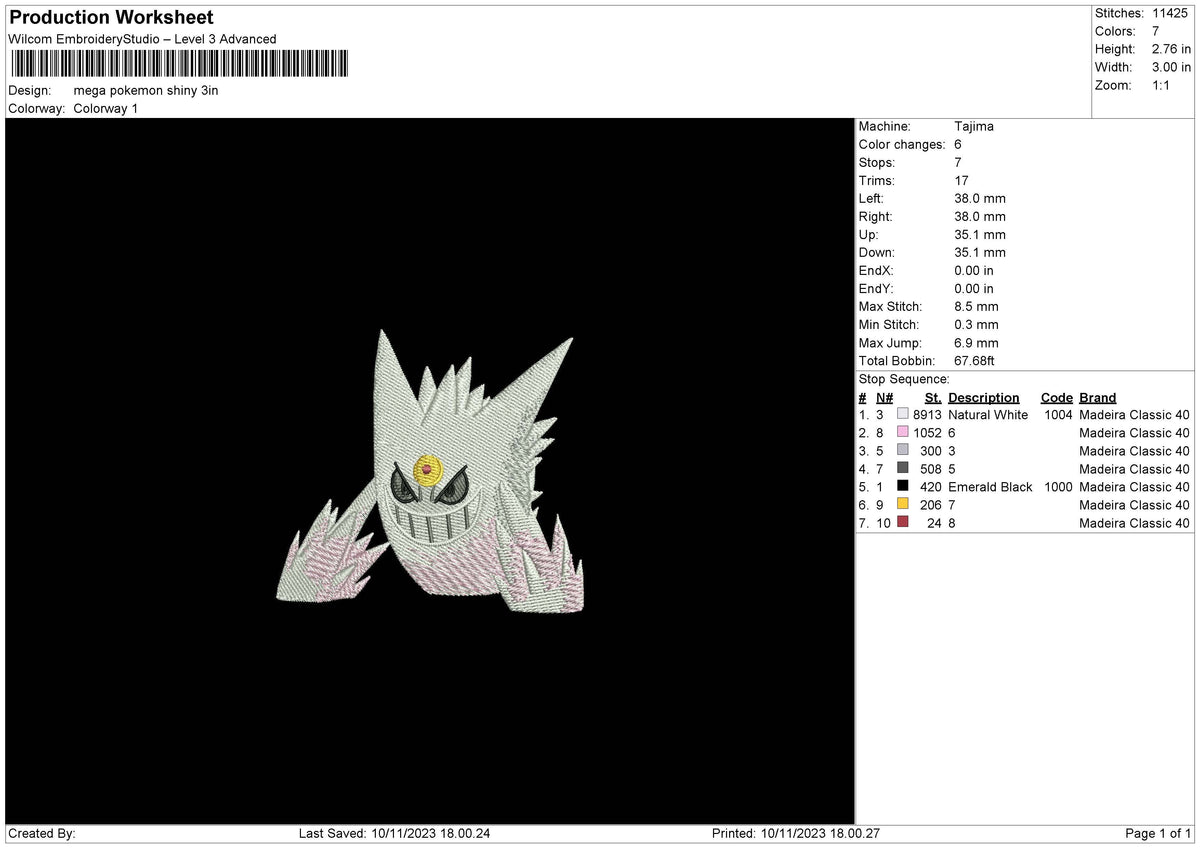Click the 'EndX:' value '0.00 in'

point(974,270)
